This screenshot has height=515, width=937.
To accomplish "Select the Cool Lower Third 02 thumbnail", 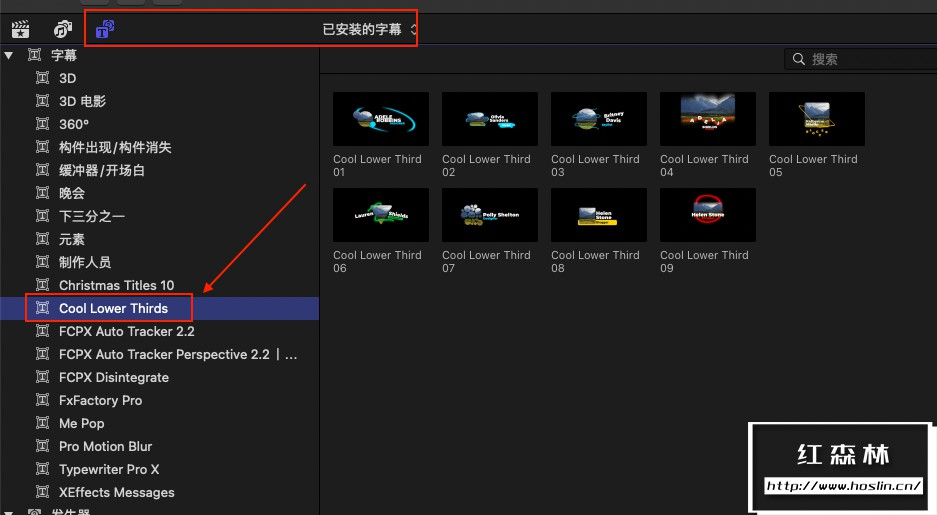I will point(490,119).
